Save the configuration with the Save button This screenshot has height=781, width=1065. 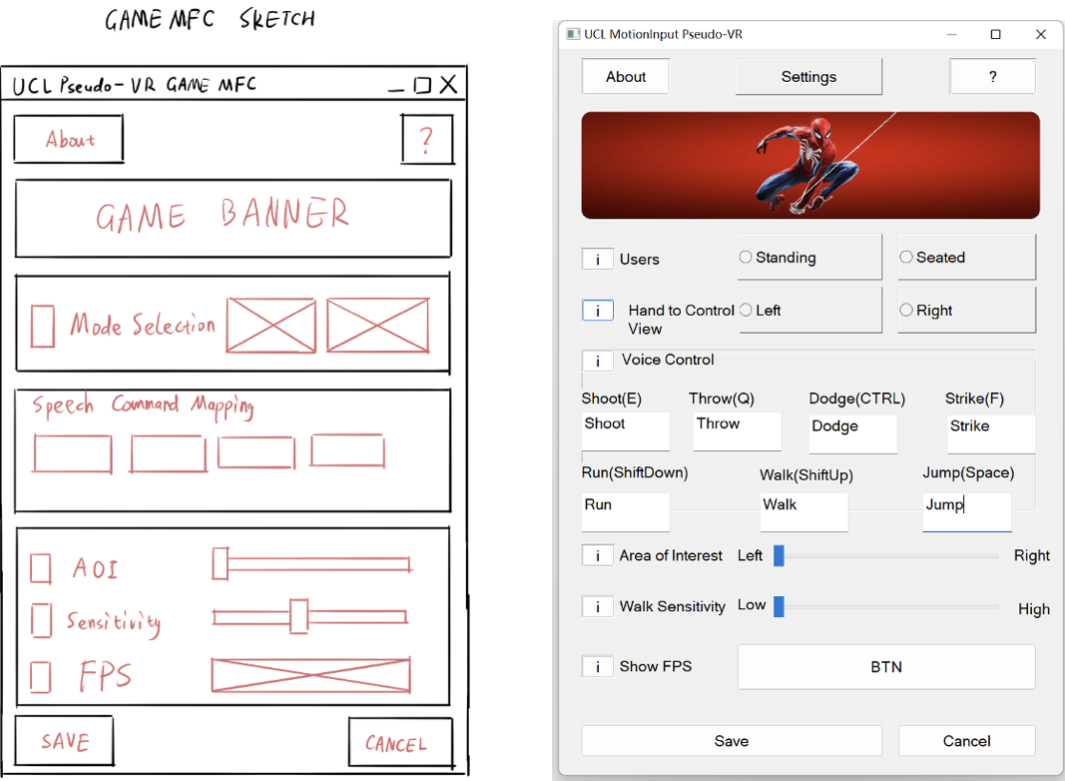click(731, 741)
